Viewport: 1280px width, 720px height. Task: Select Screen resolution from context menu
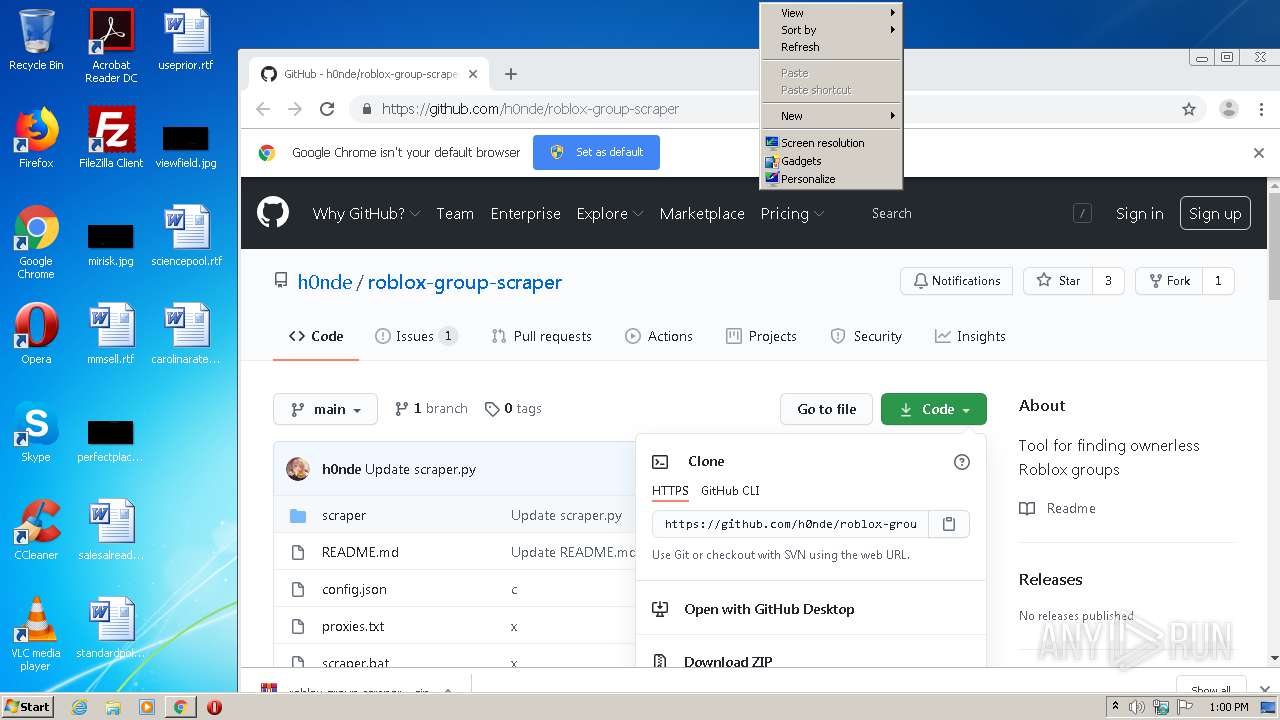(831, 143)
